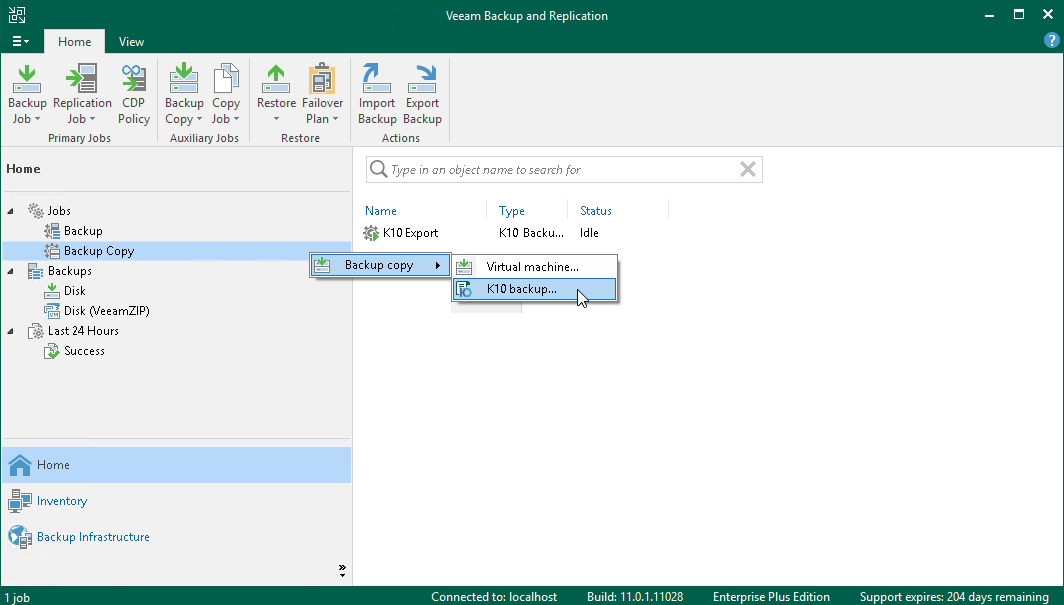The width and height of the screenshot is (1064, 605).
Task: Collapse the Jobs tree node
Action: coord(10,211)
